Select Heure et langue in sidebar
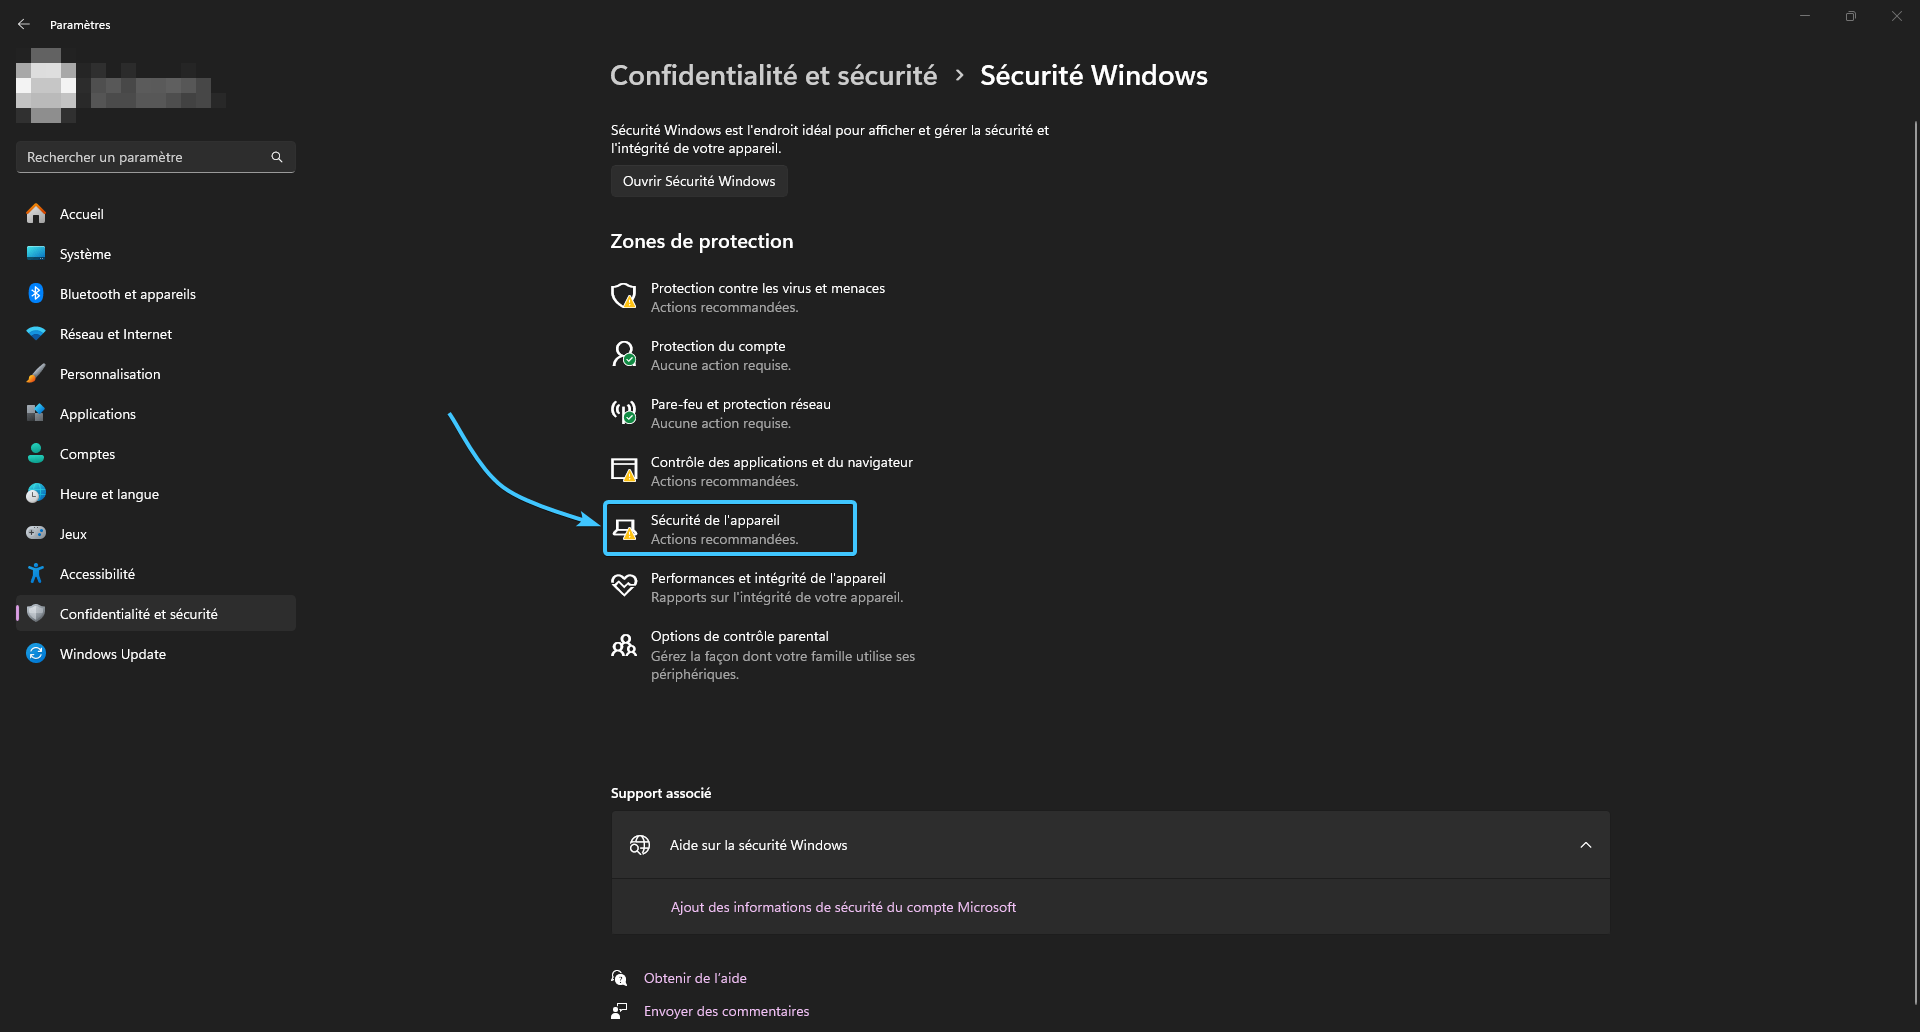This screenshot has width=1920, height=1032. coord(156,494)
